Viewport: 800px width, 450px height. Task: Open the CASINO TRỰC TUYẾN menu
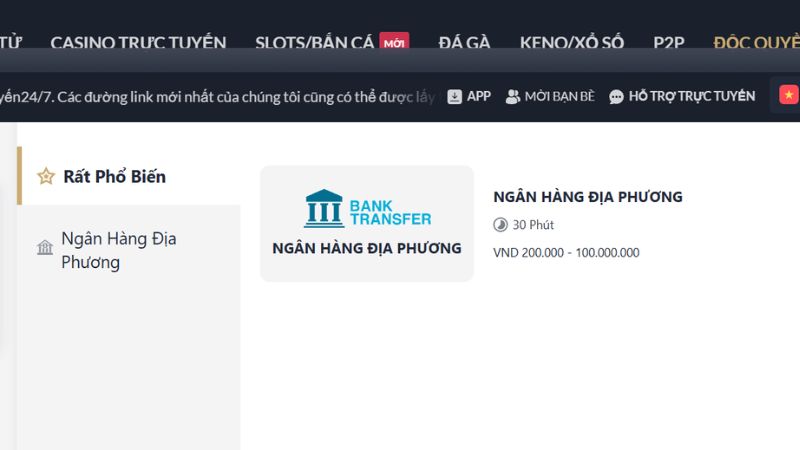point(138,42)
